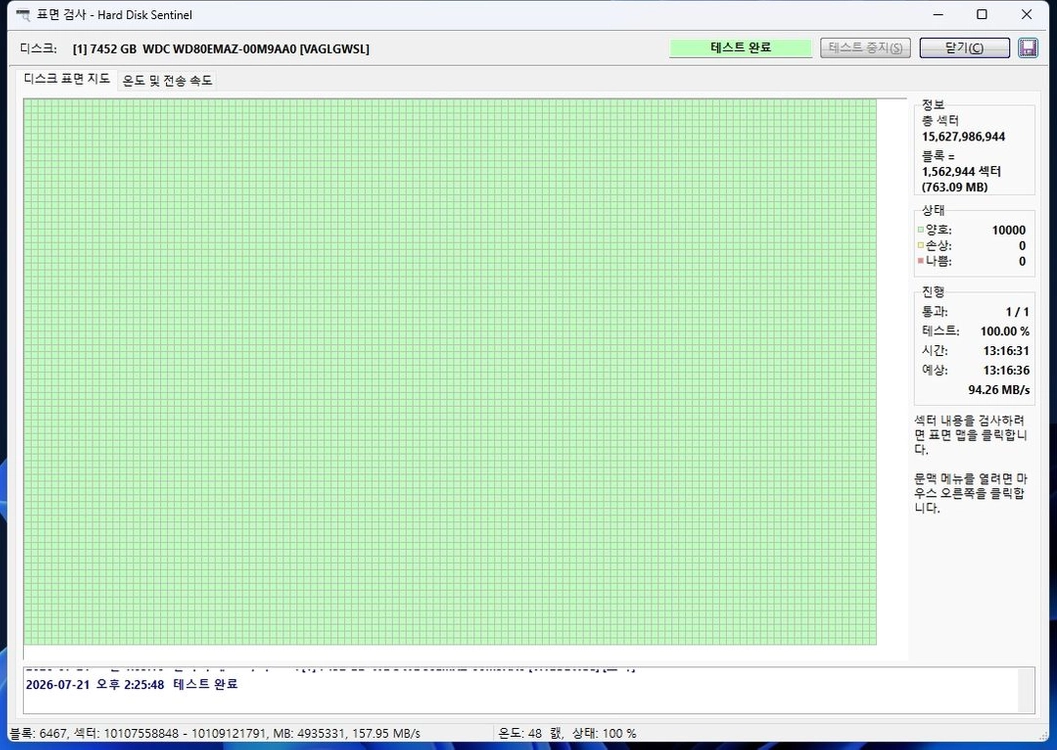Click the green 양호 legend swatch
This screenshot has width=1057, height=750.
920,230
